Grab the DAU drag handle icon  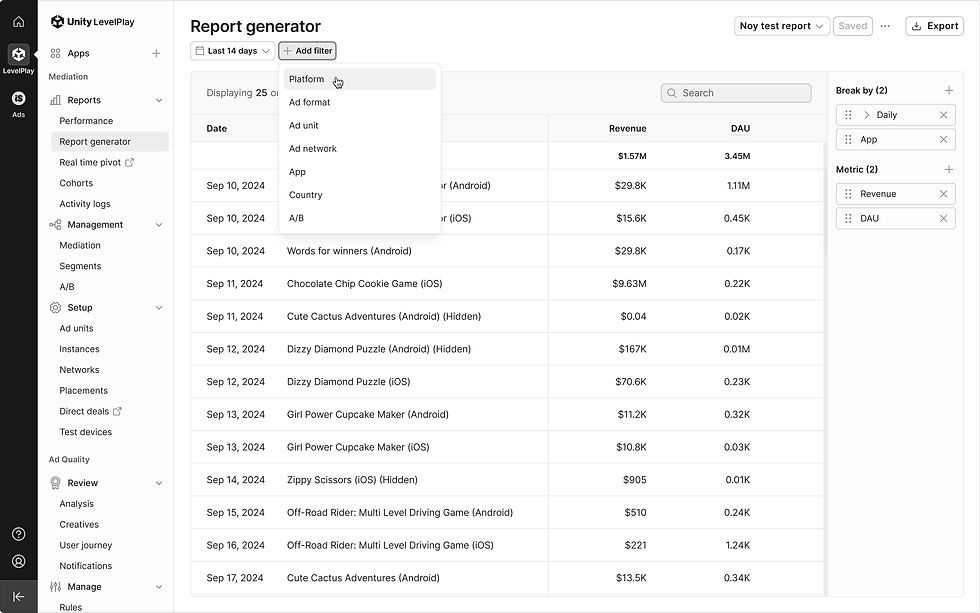coord(848,218)
